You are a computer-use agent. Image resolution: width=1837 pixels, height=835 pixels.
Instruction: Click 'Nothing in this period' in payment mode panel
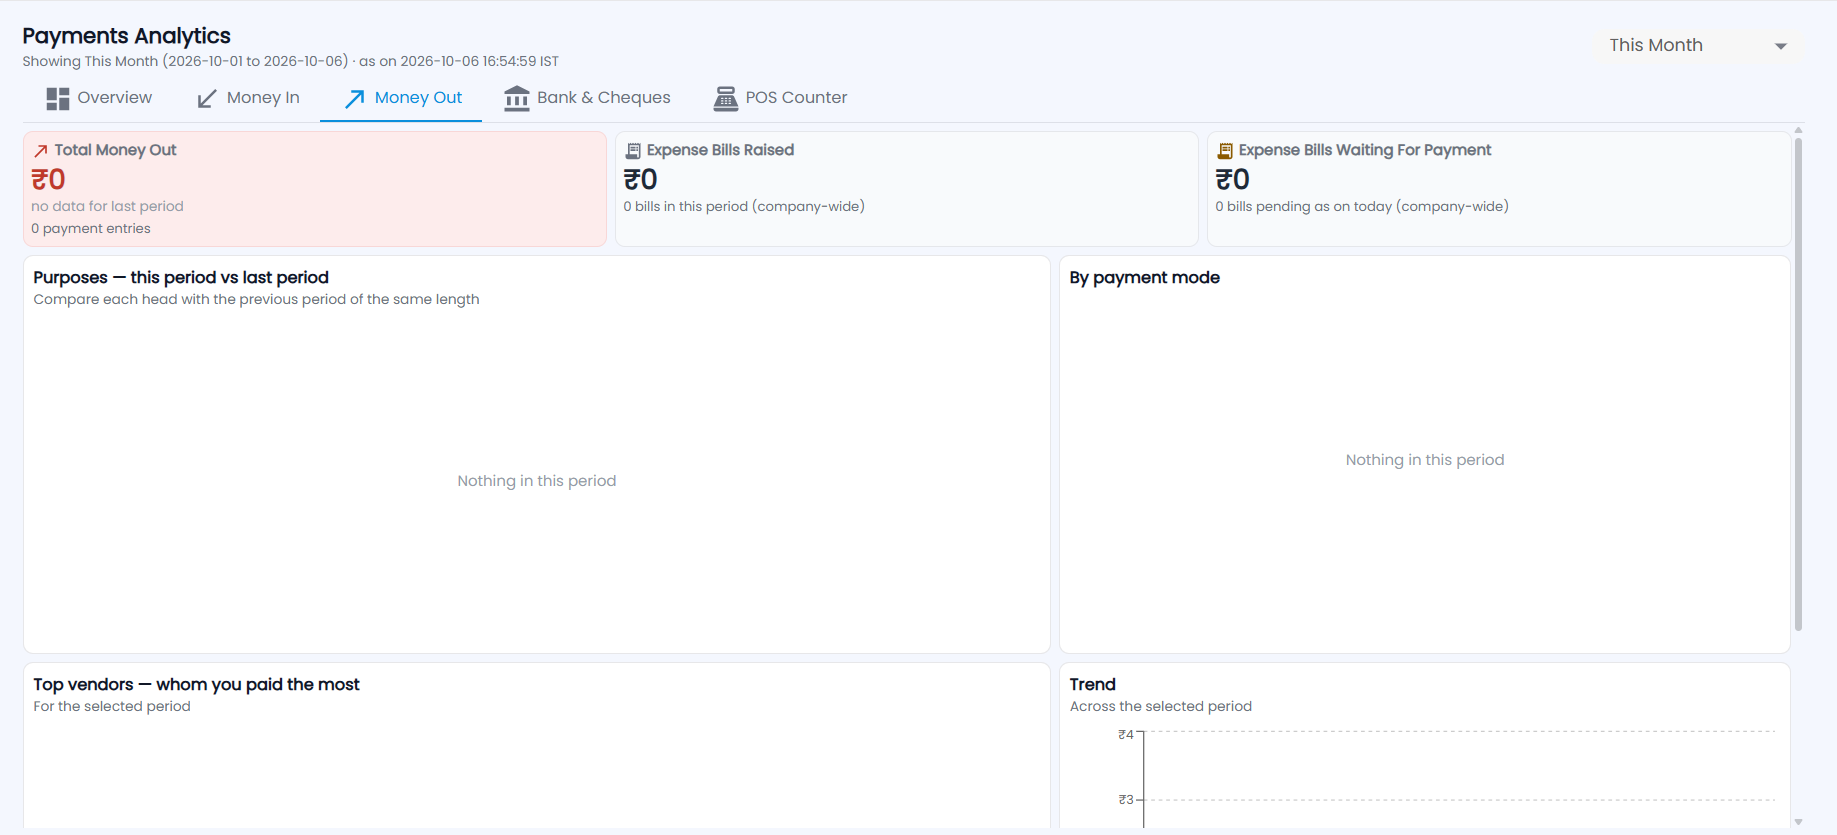(1425, 460)
